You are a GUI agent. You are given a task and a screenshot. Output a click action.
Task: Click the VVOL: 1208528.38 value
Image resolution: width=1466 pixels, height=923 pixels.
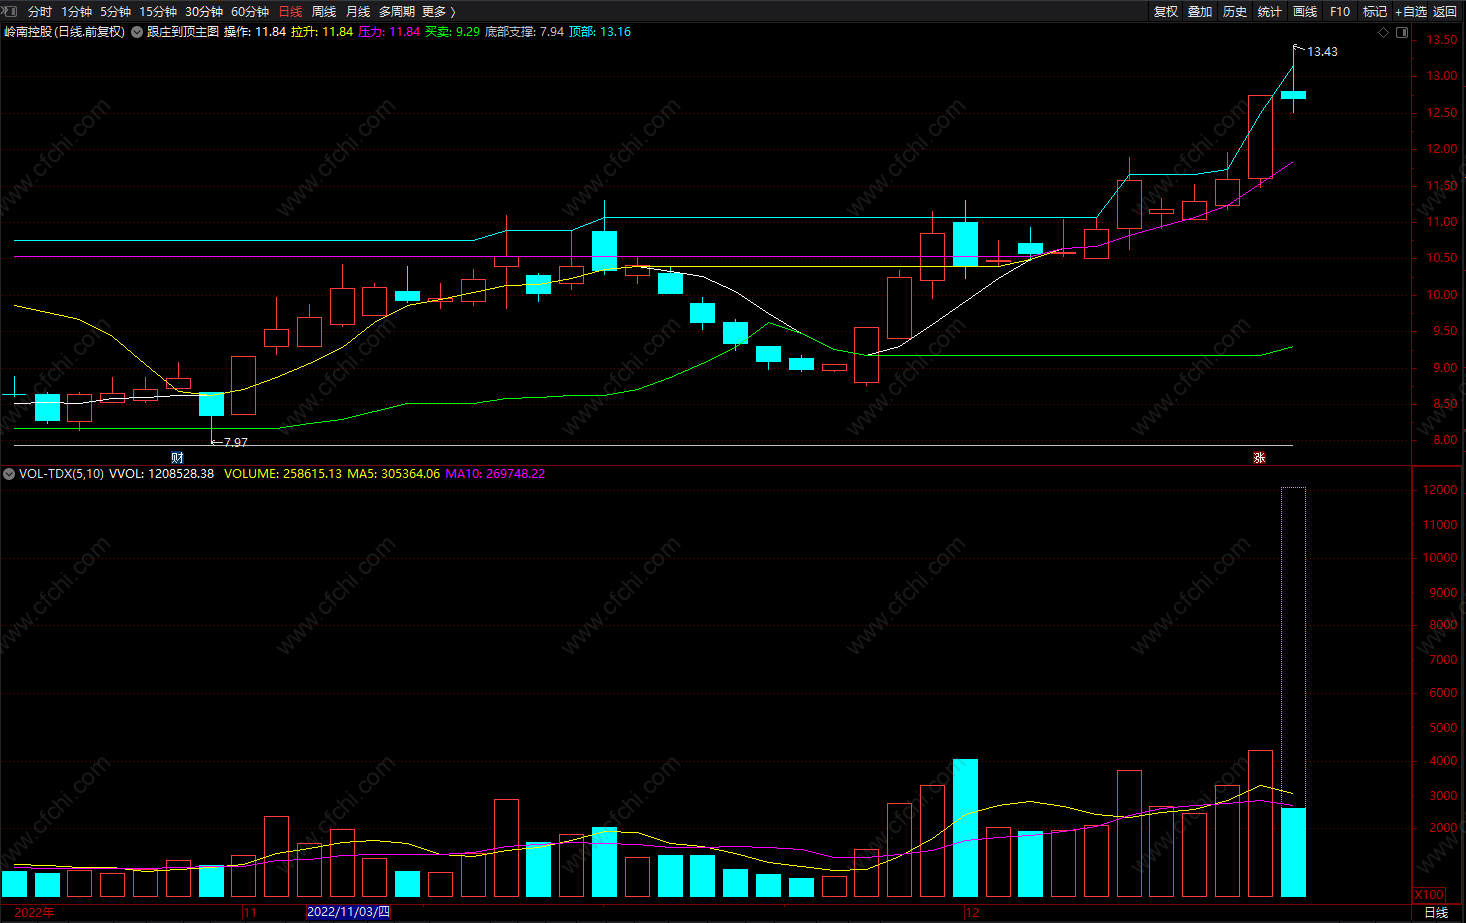161,474
